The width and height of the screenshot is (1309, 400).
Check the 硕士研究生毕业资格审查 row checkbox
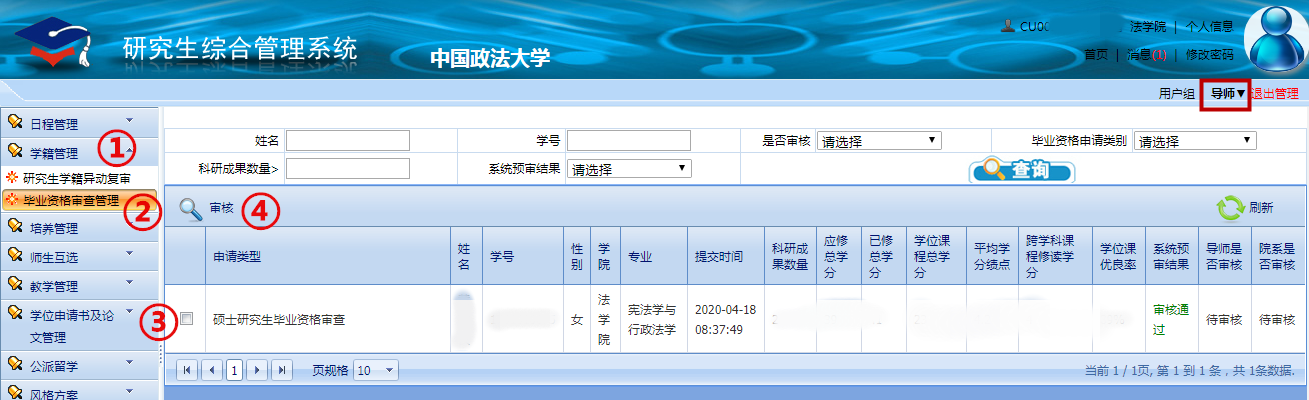[186, 319]
